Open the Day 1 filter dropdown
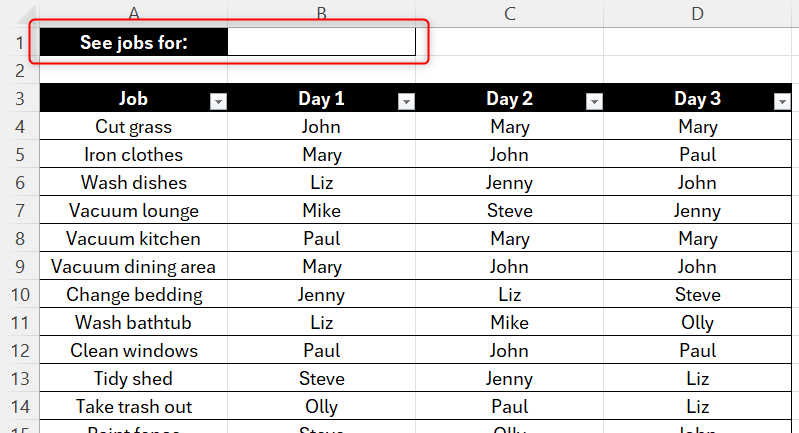This screenshot has width=799, height=433. tap(406, 102)
